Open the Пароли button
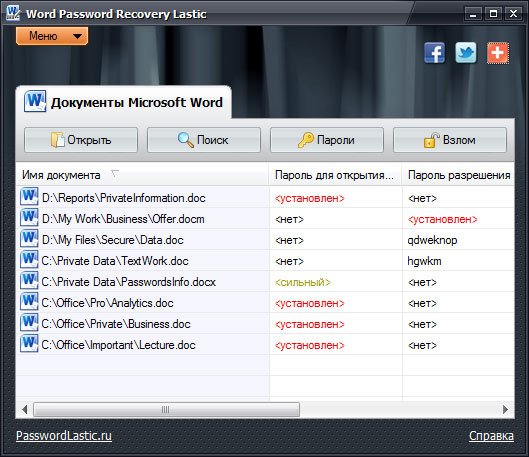Image resolution: width=529 pixels, height=457 pixels. (327, 140)
